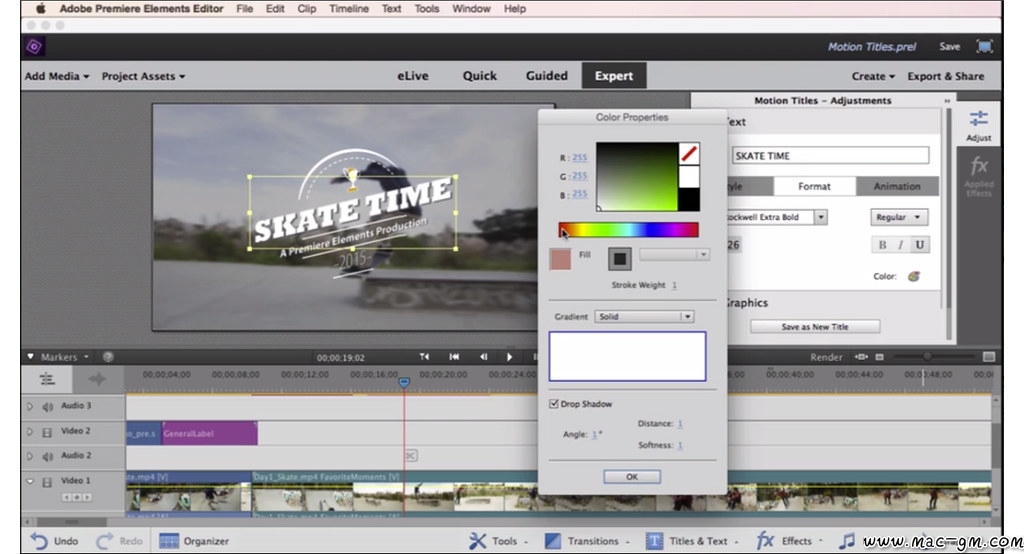Click the drop shadow Distance value

pos(680,423)
